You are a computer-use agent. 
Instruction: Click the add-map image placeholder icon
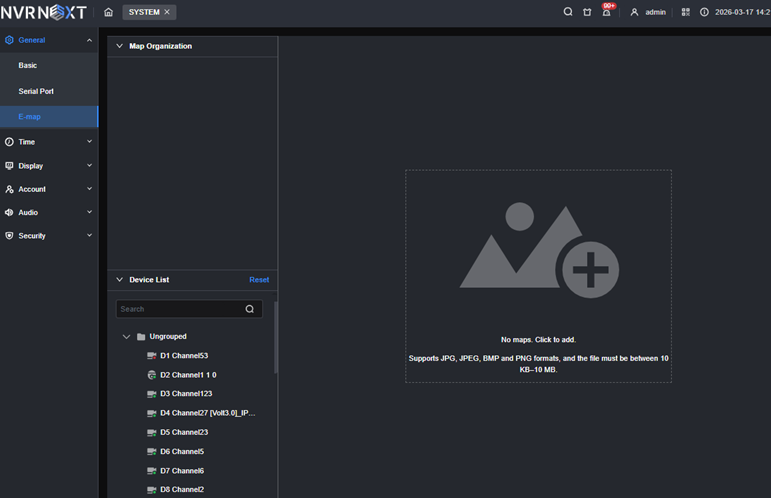point(538,246)
